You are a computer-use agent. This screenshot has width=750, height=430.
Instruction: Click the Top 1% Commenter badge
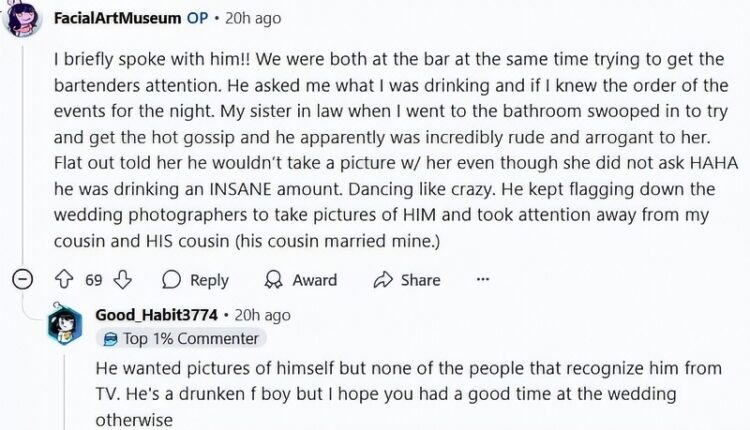pos(181,339)
